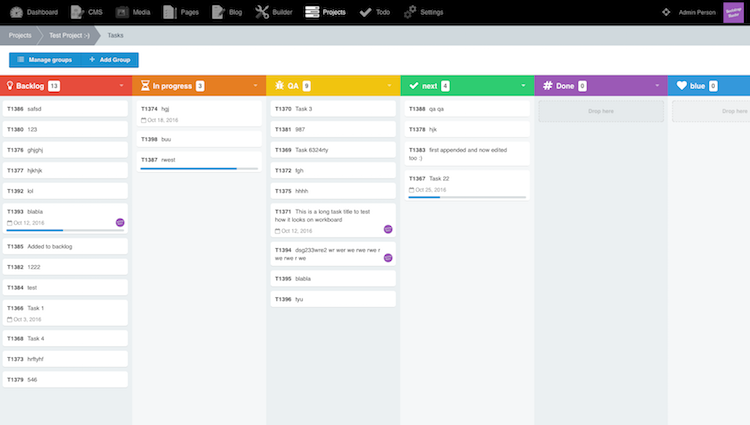
Task: Click the Builder tools icon
Action: tap(262, 12)
